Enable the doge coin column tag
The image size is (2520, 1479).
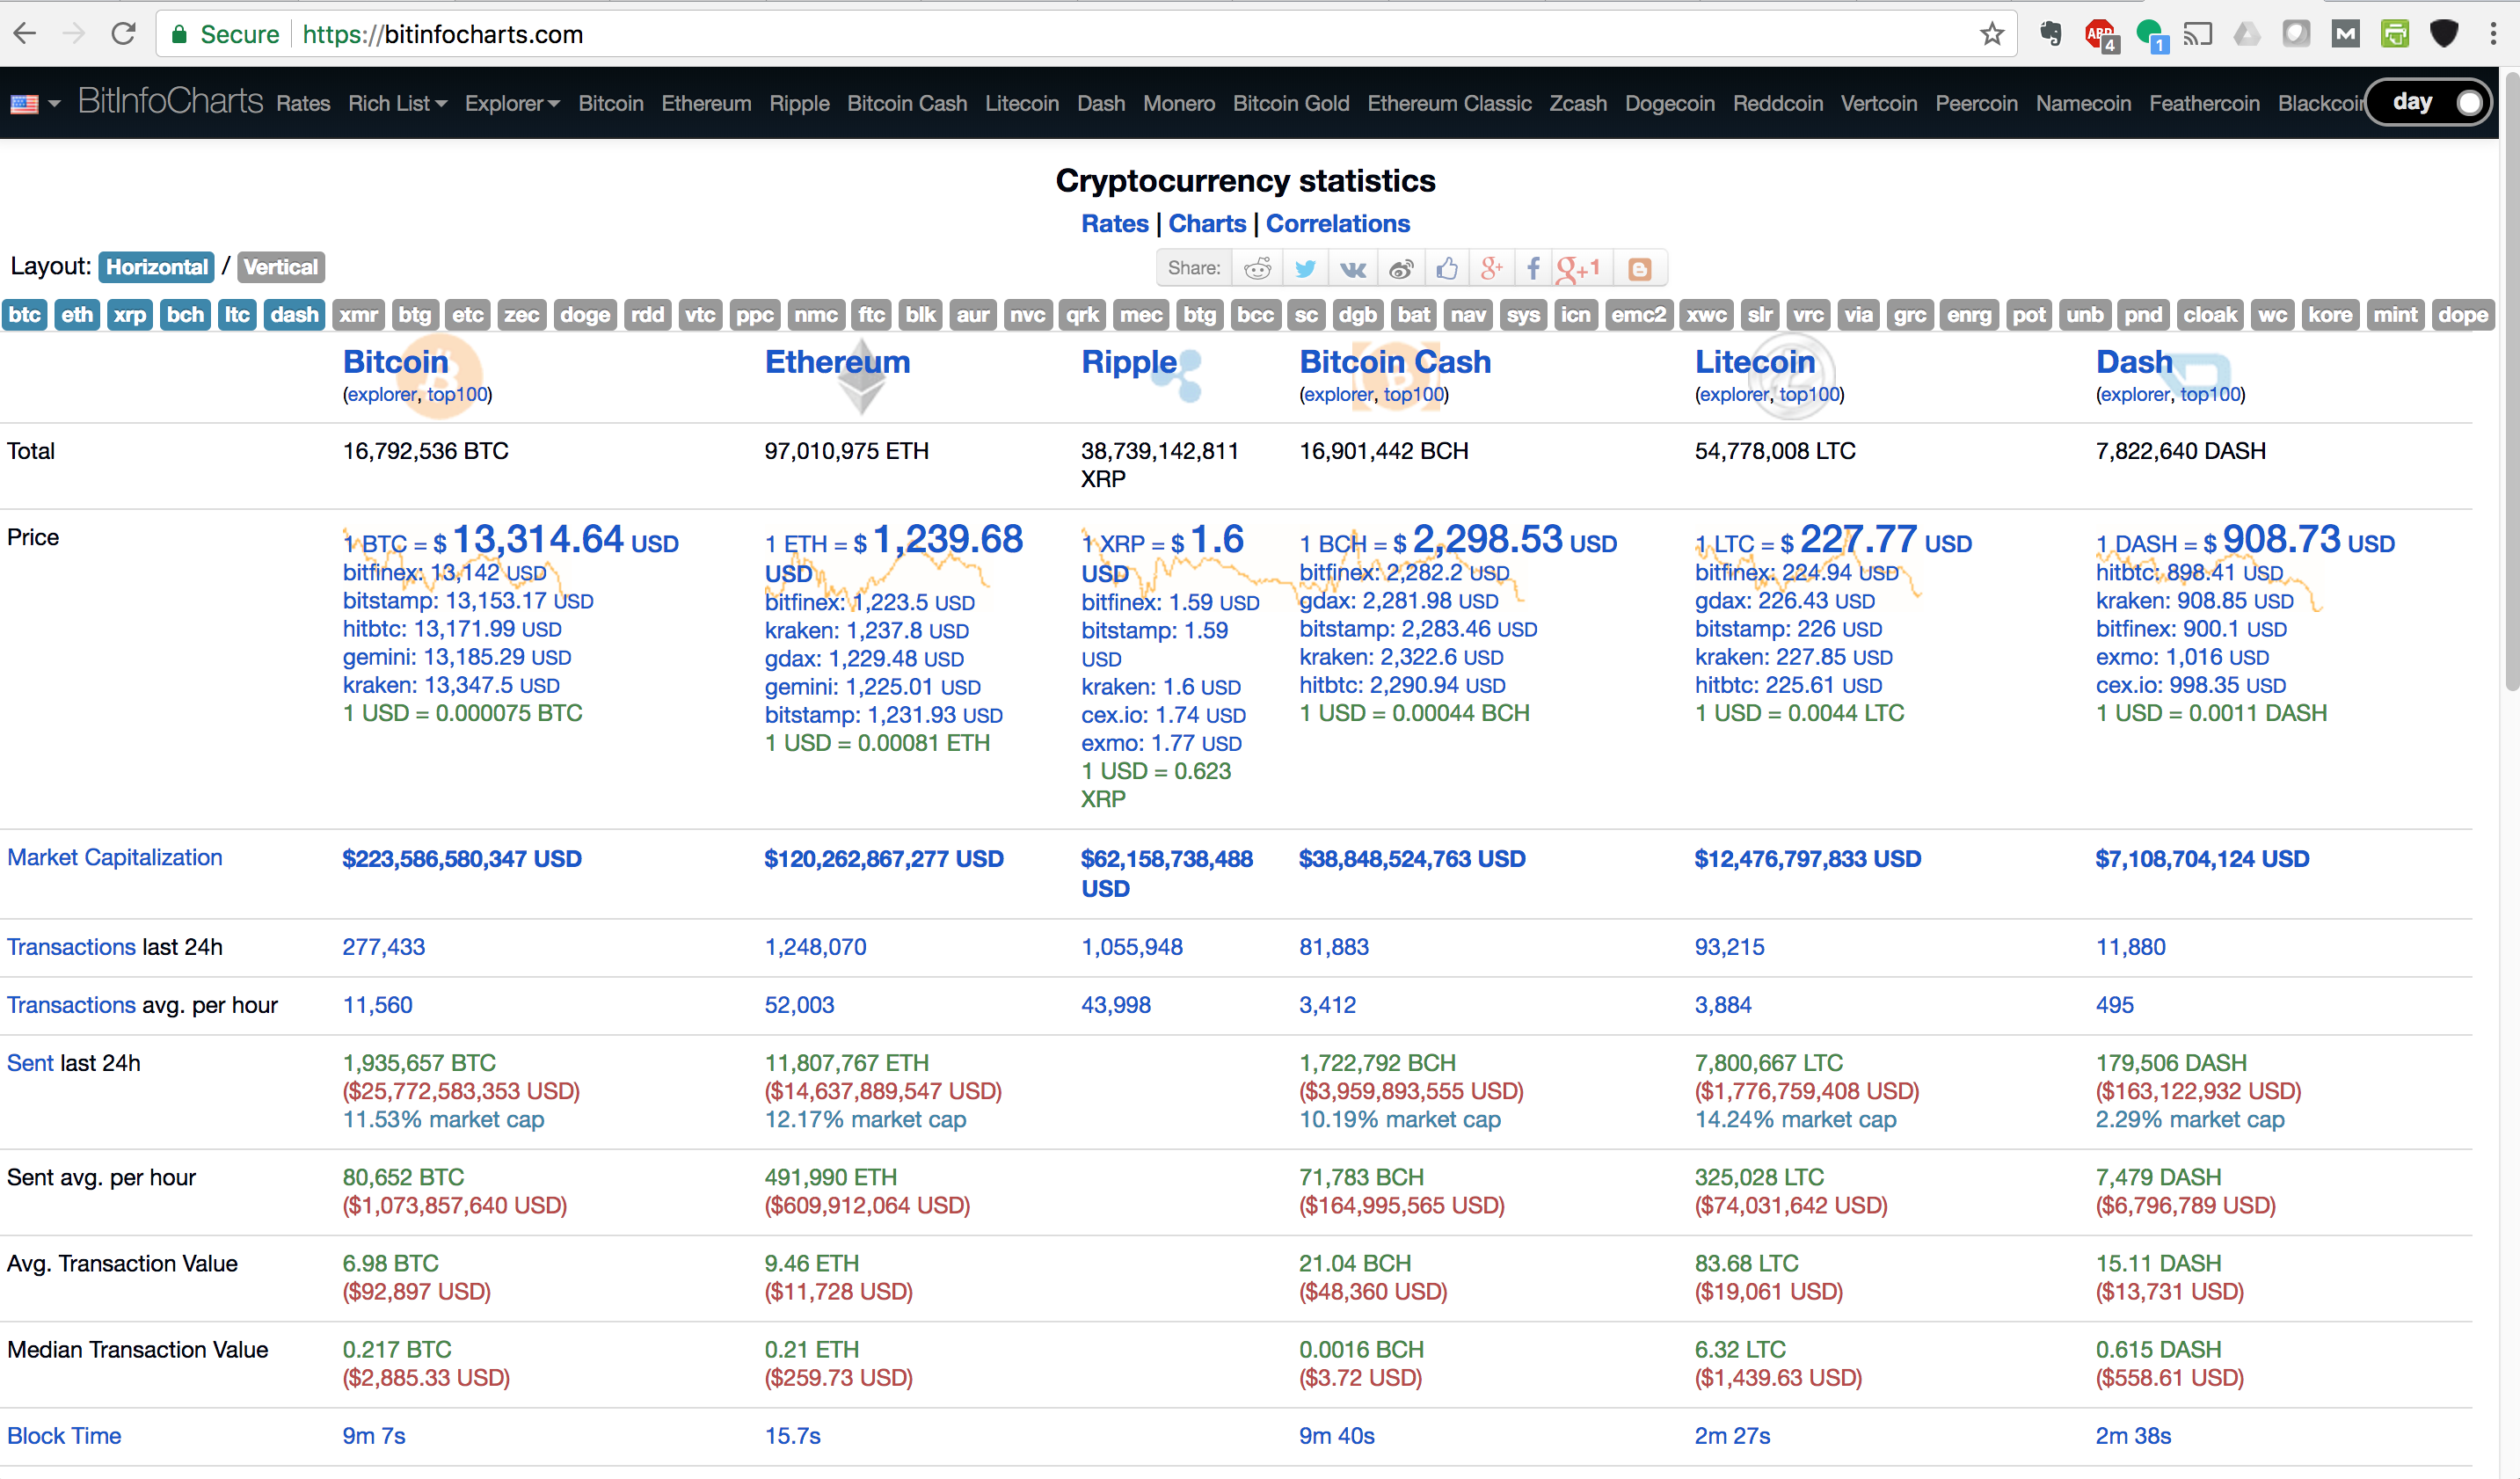[x=585, y=315]
